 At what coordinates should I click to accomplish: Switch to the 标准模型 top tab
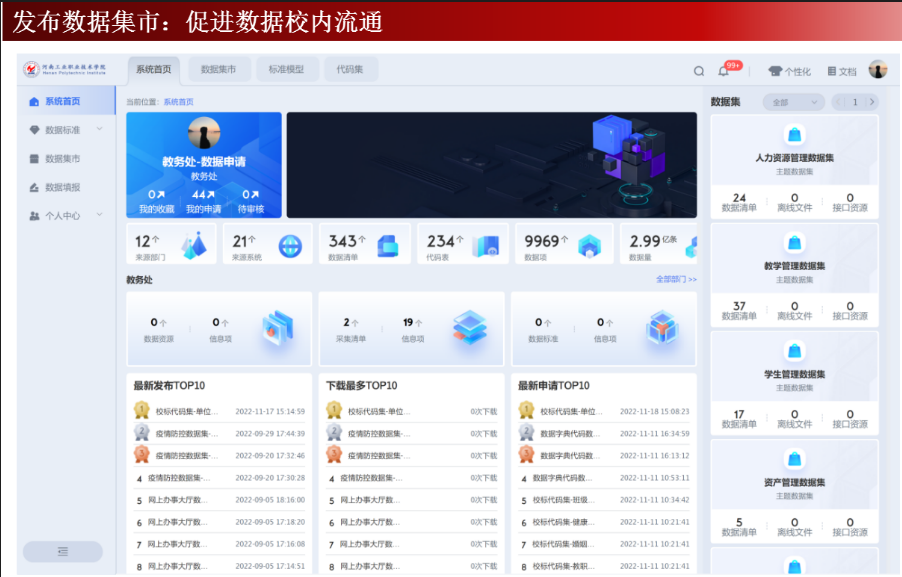287,69
